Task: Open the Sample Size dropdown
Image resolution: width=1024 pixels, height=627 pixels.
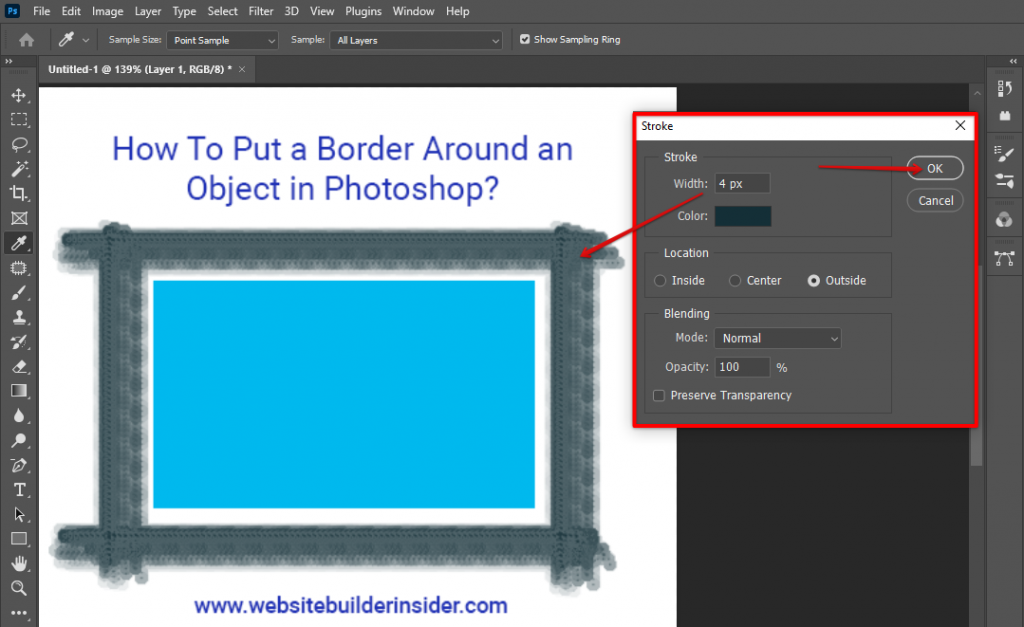Action: 222,39
